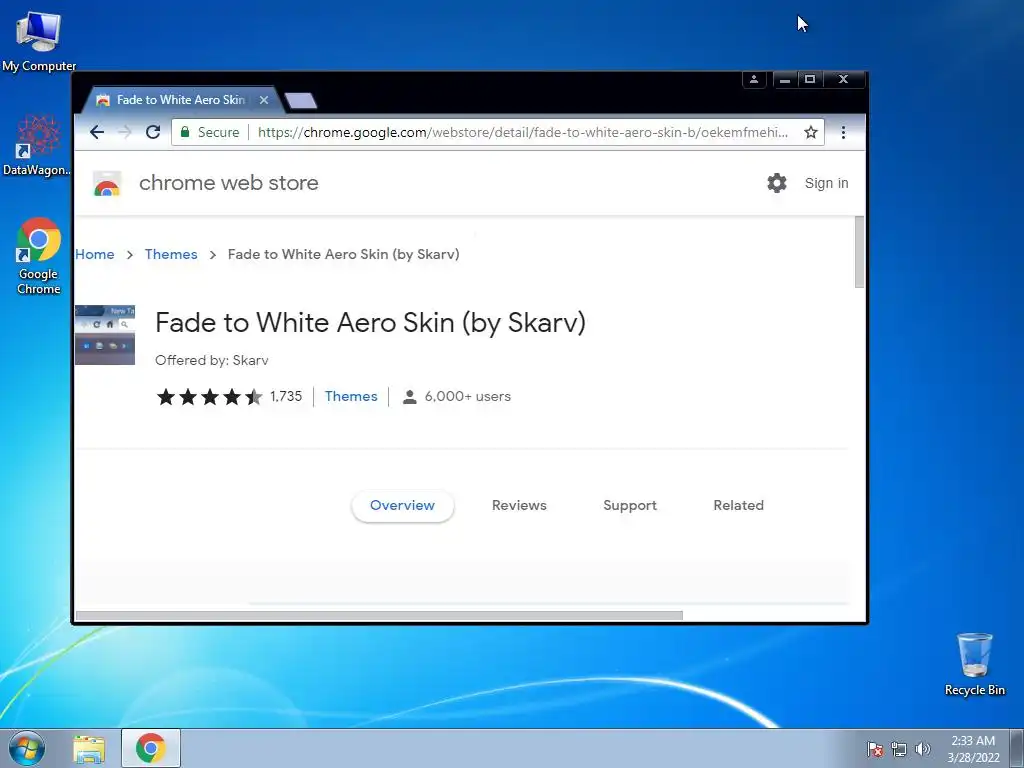Click the star rating of the theme
This screenshot has height=768, width=1024.
[x=209, y=396]
